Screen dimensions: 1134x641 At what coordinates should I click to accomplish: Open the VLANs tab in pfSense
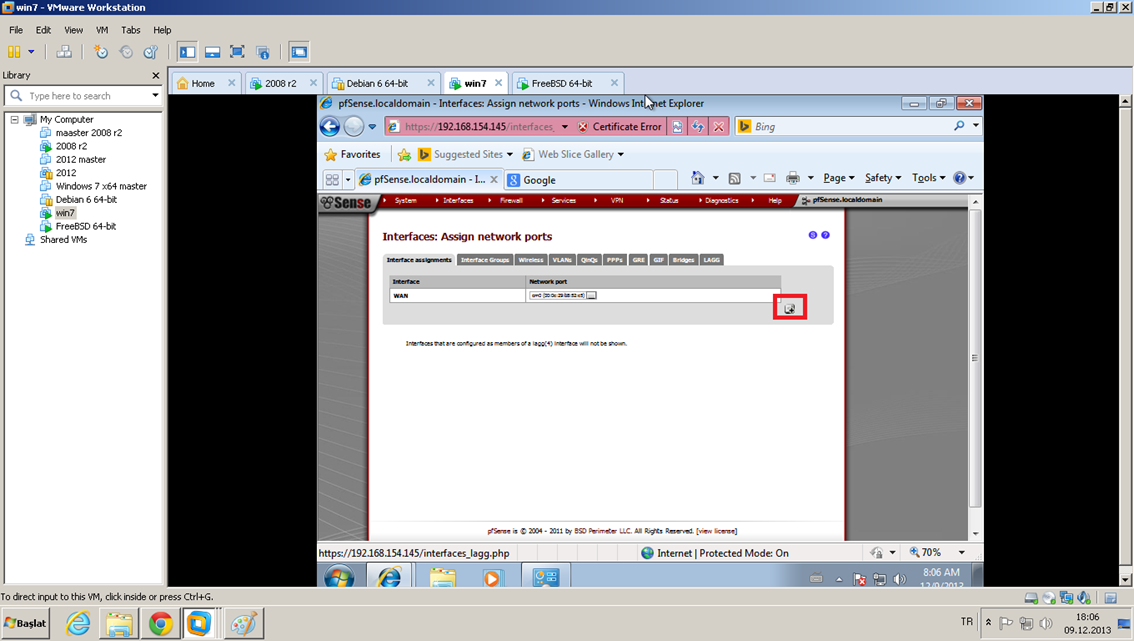(x=562, y=260)
